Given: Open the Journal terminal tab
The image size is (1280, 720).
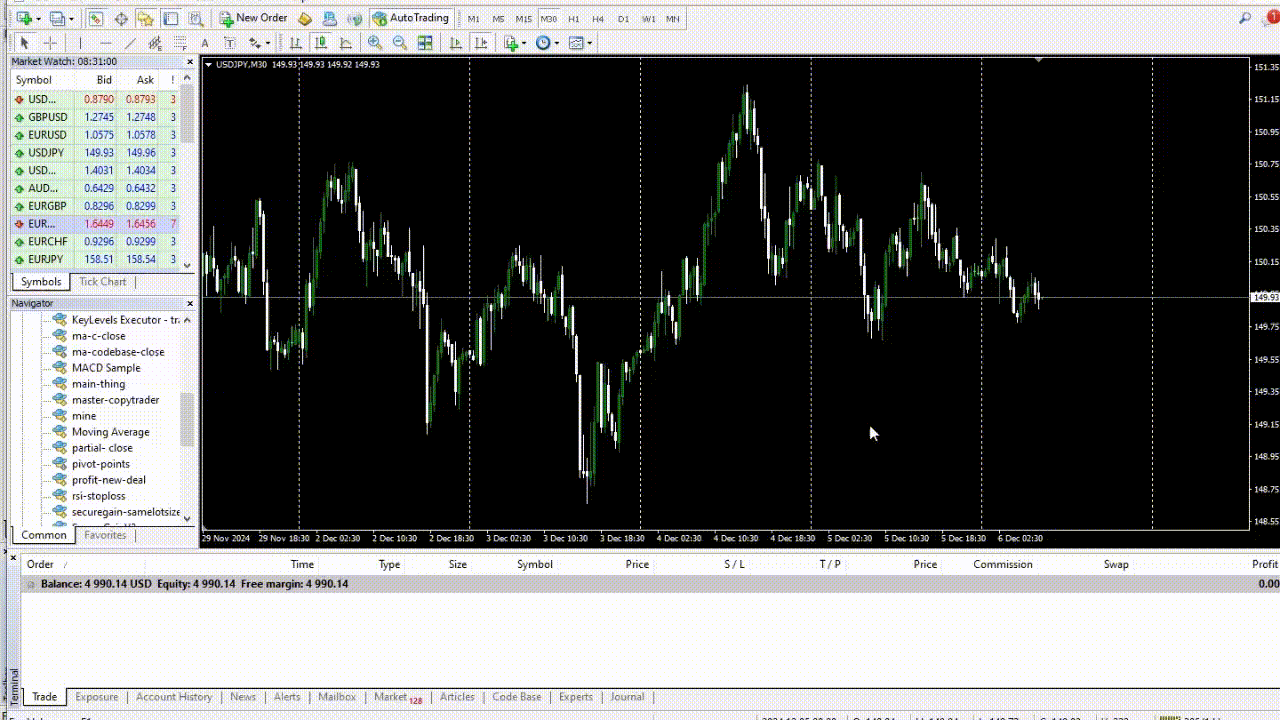Looking at the screenshot, I should point(628,697).
